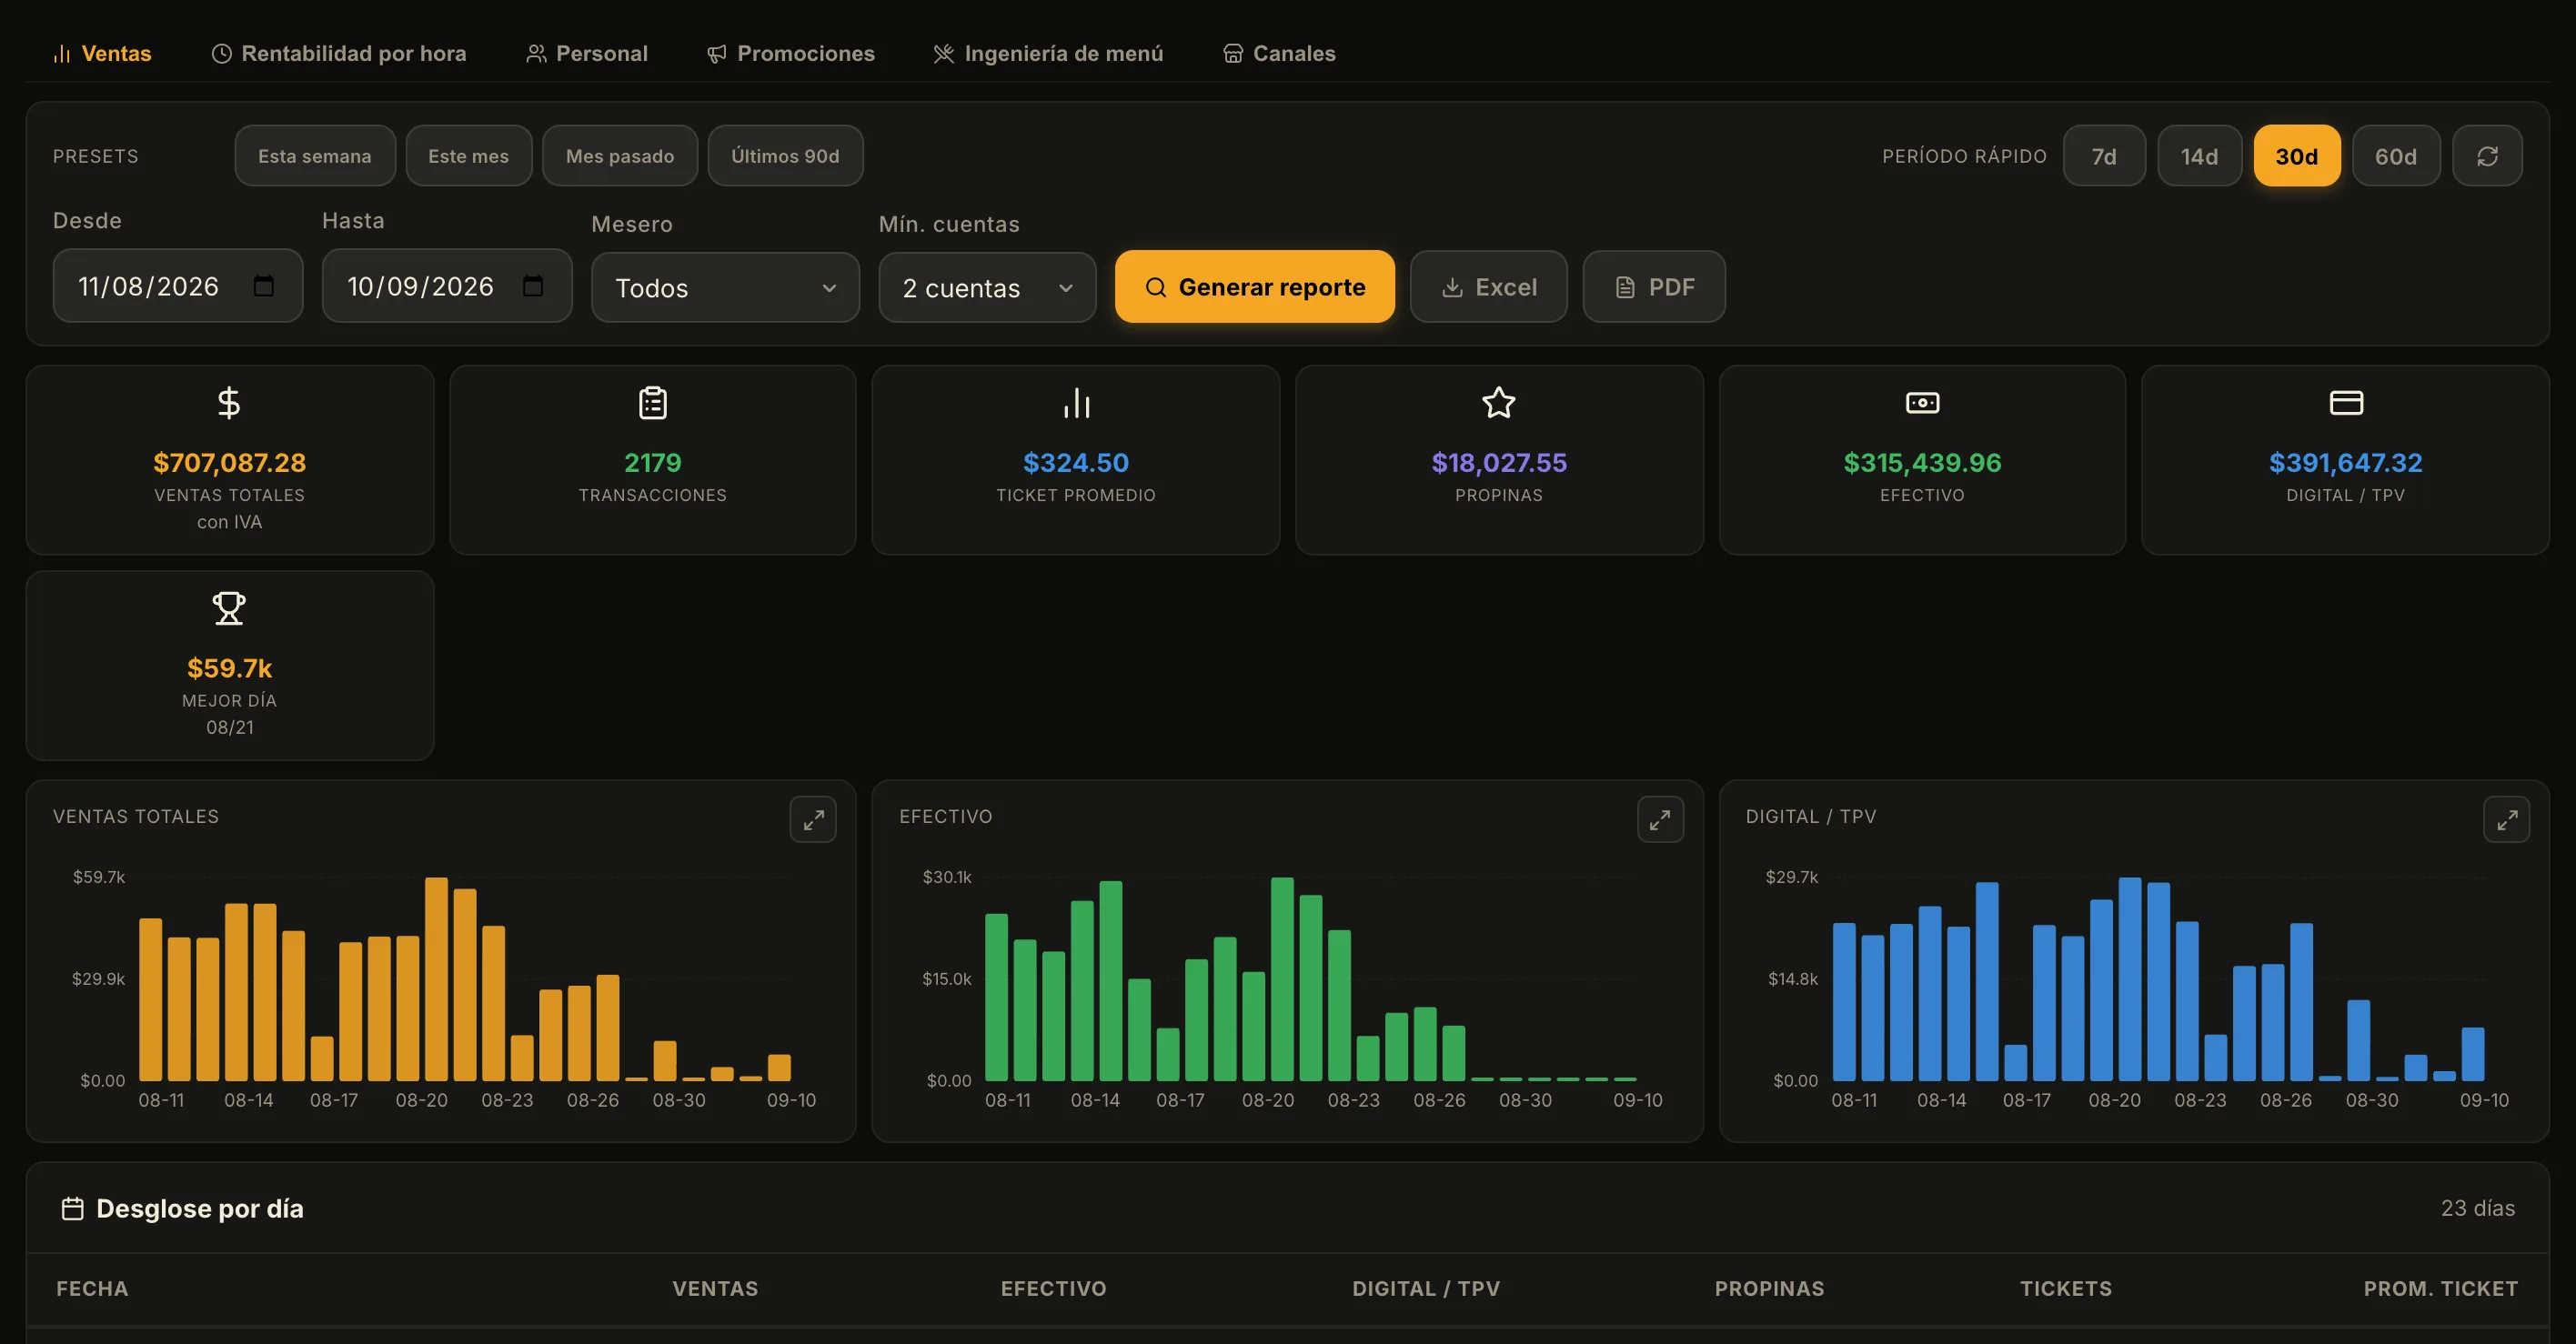Select the 14d quick period

tap(2199, 156)
